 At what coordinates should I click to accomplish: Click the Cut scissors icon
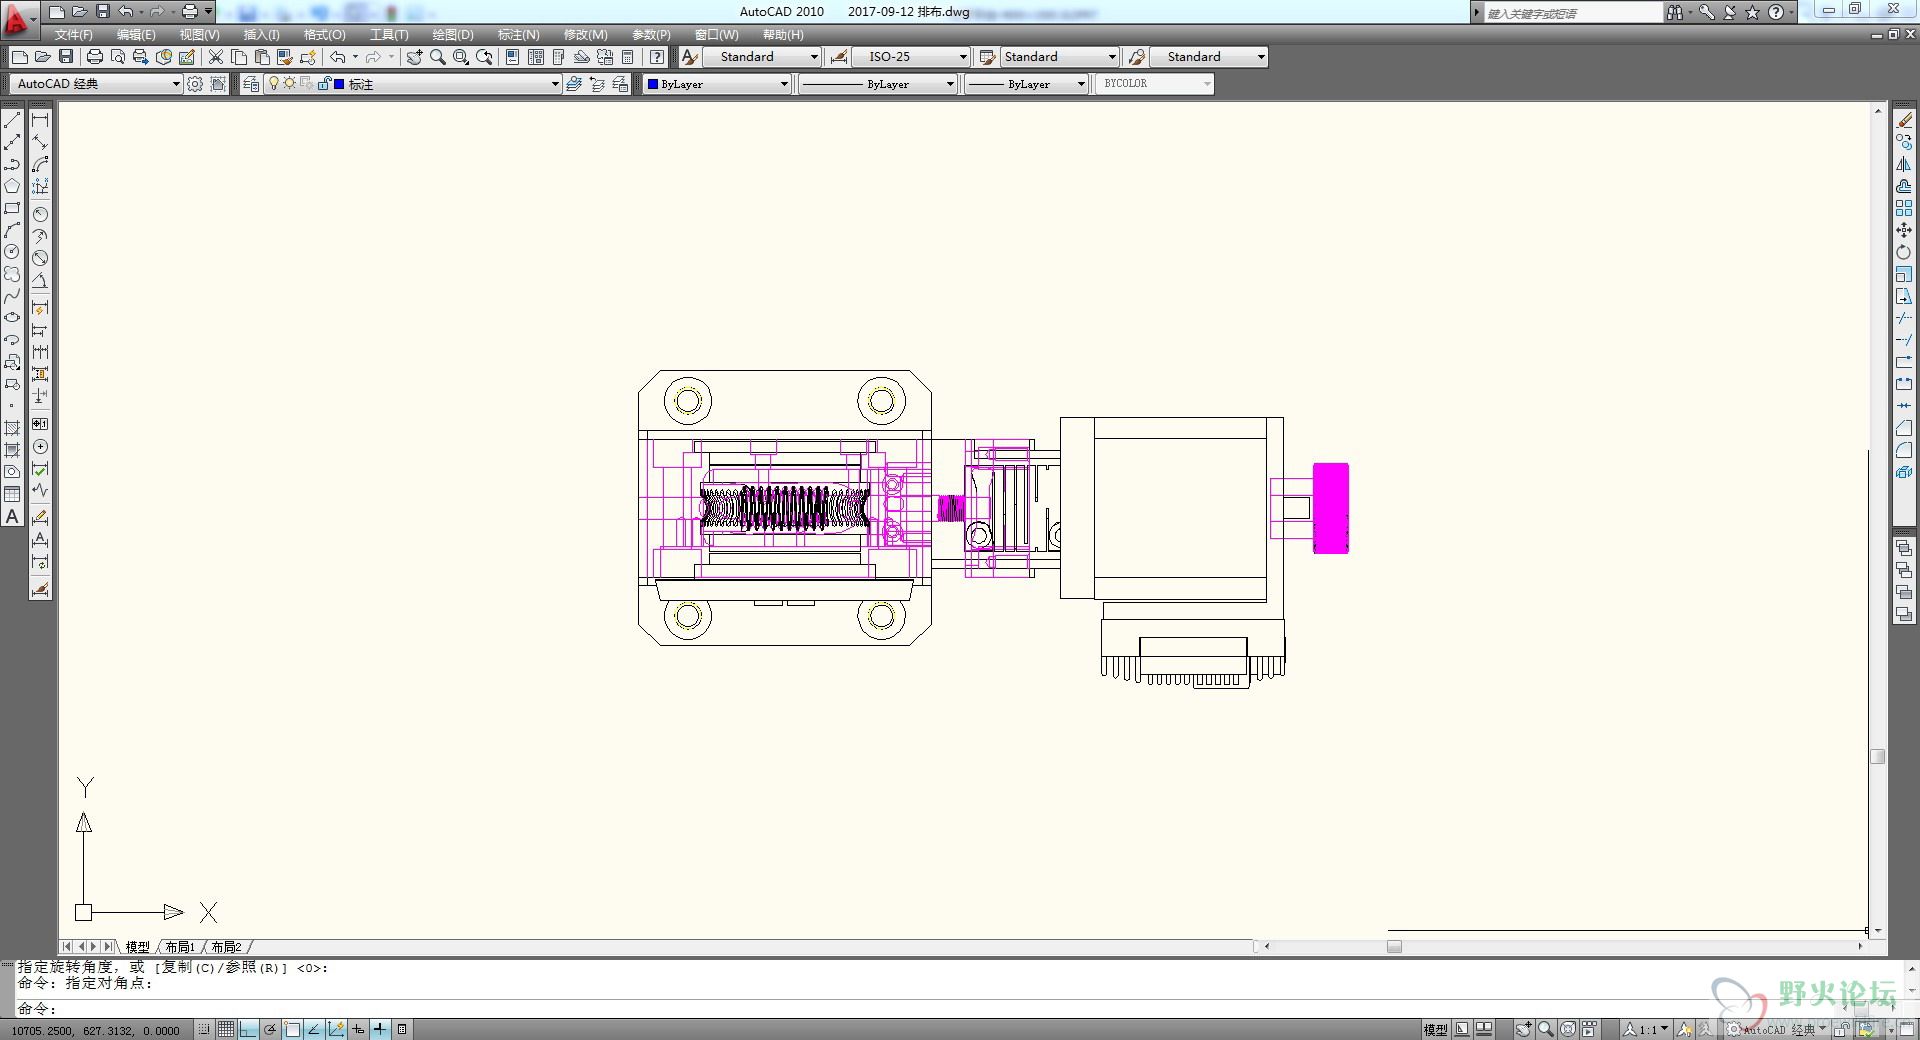[215, 57]
